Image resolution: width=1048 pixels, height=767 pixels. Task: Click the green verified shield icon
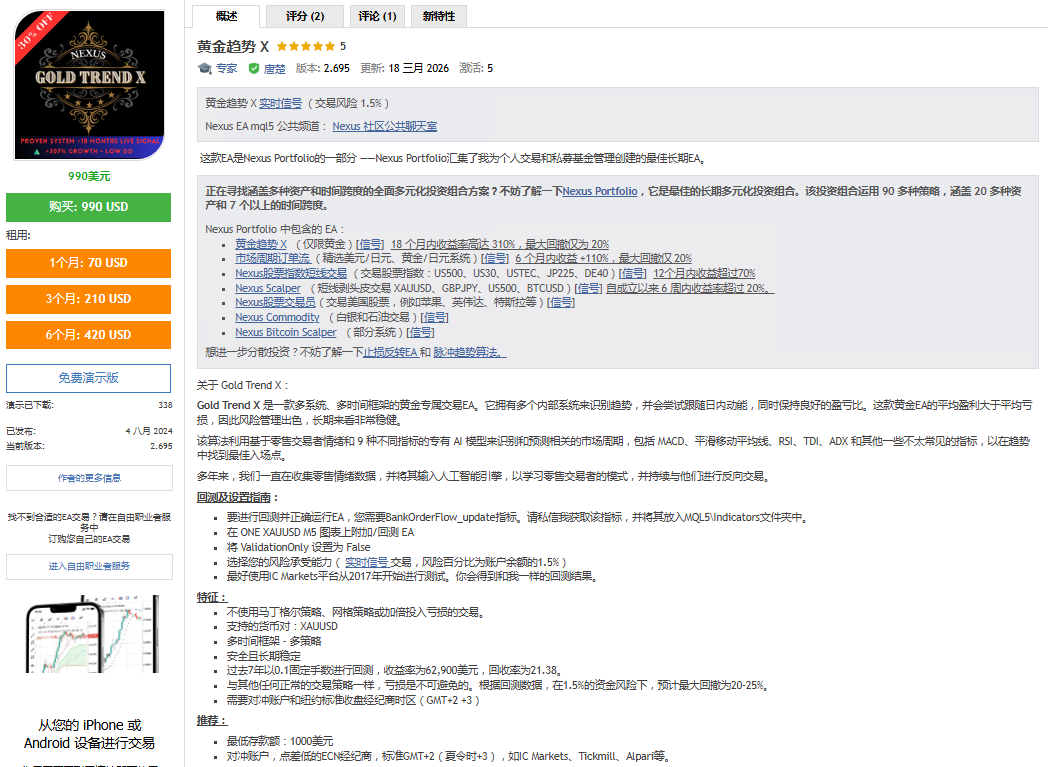(x=254, y=68)
